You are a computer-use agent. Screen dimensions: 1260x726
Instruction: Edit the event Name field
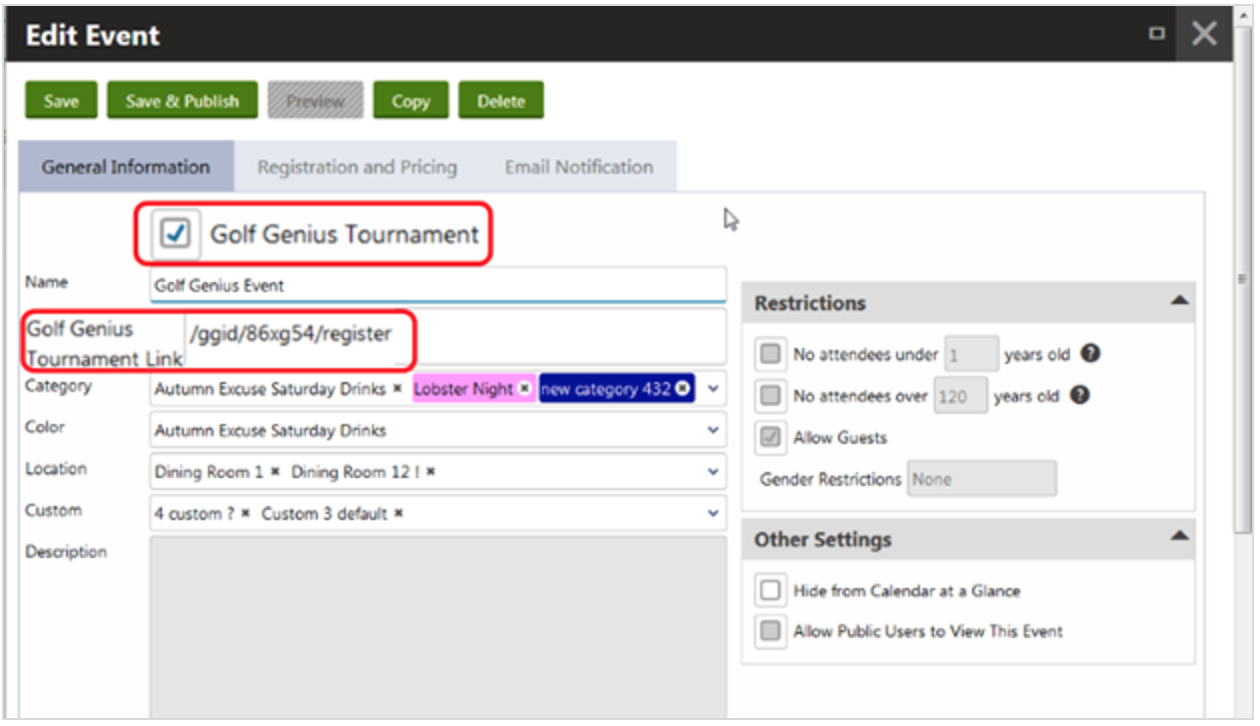438,285
